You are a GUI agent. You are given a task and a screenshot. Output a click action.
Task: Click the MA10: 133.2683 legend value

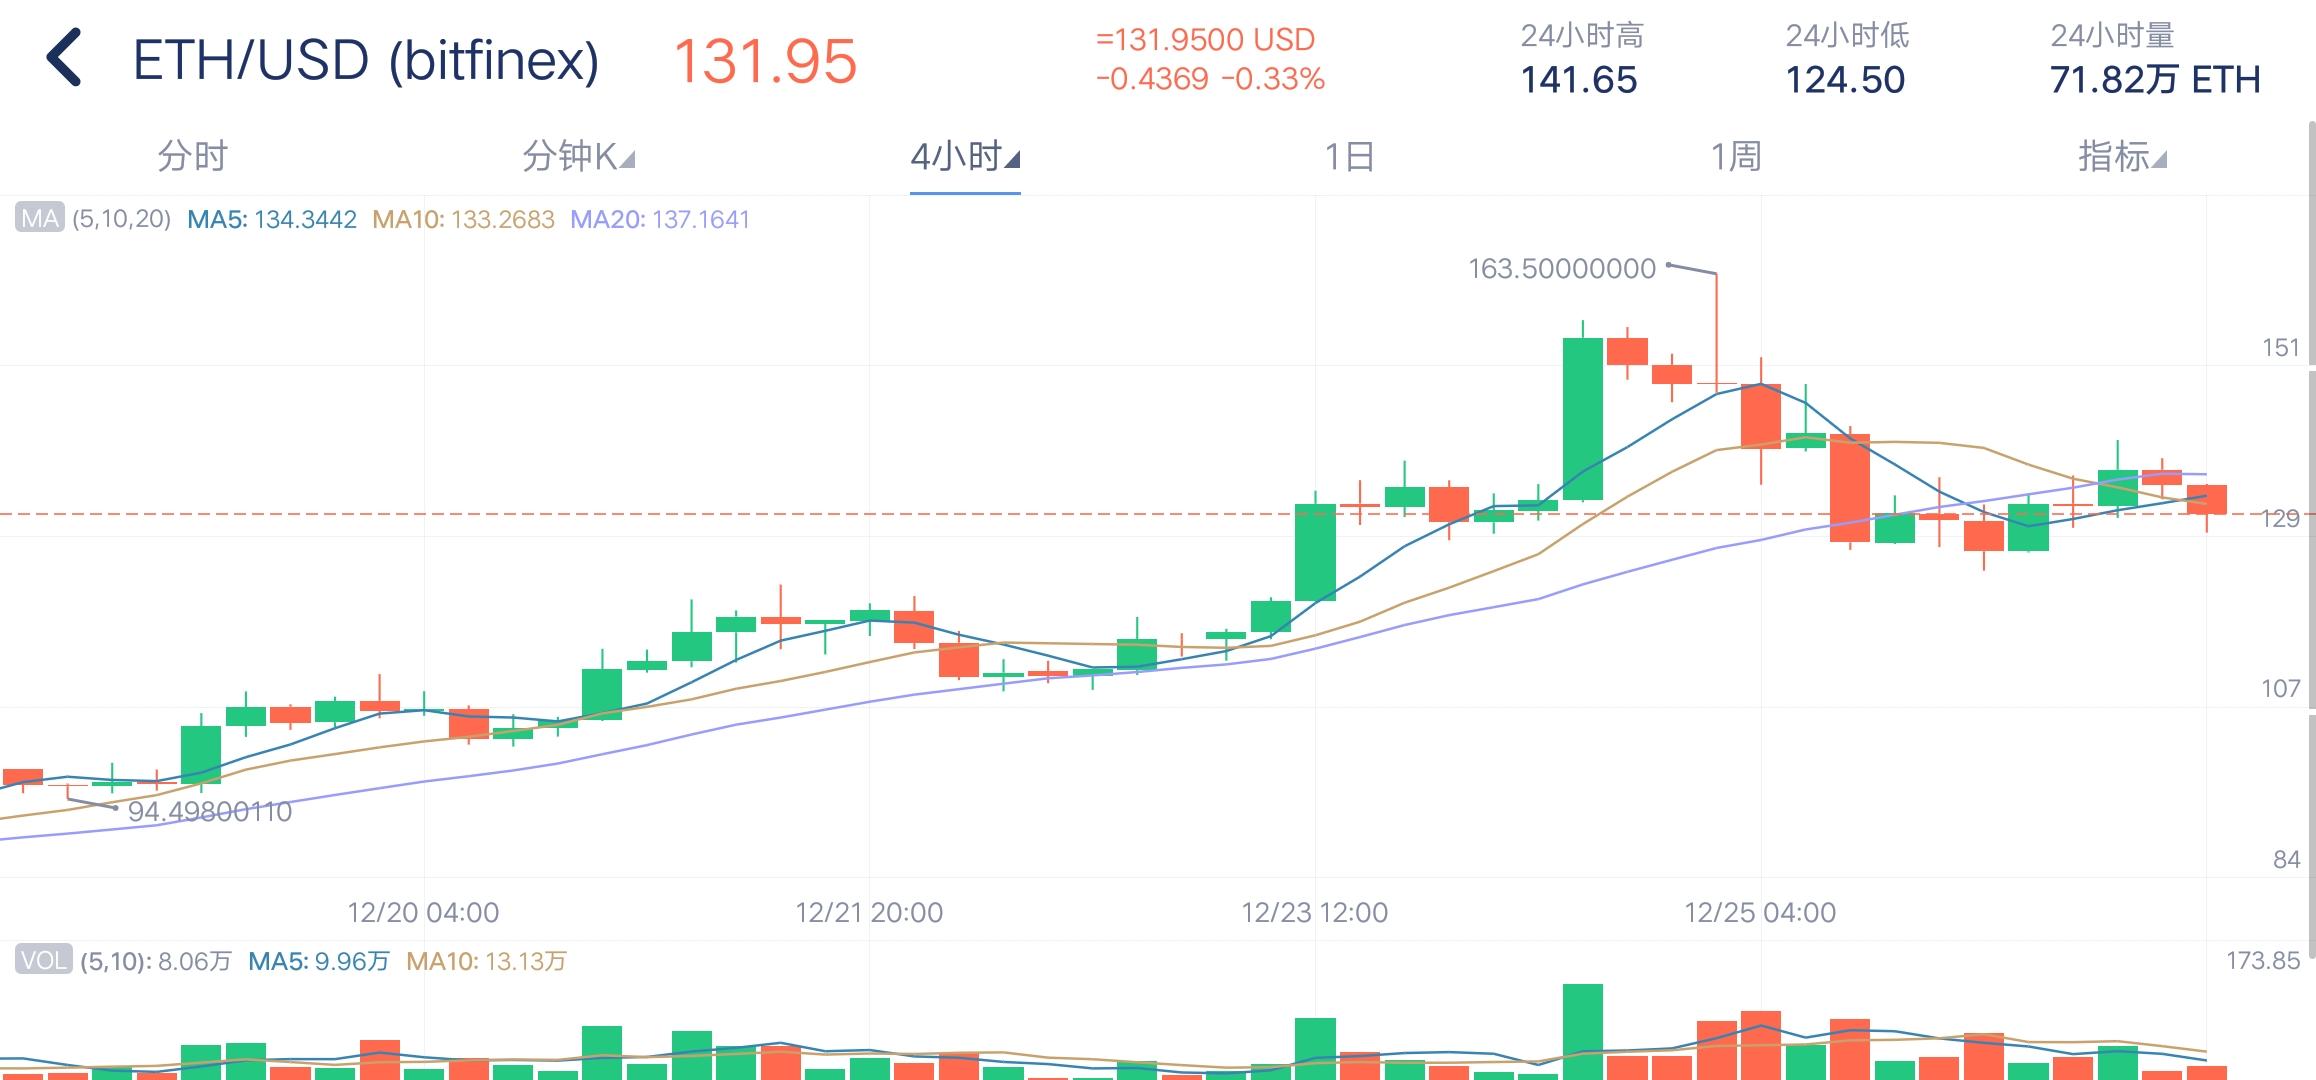pyautogui.click(x=463, y=219)
